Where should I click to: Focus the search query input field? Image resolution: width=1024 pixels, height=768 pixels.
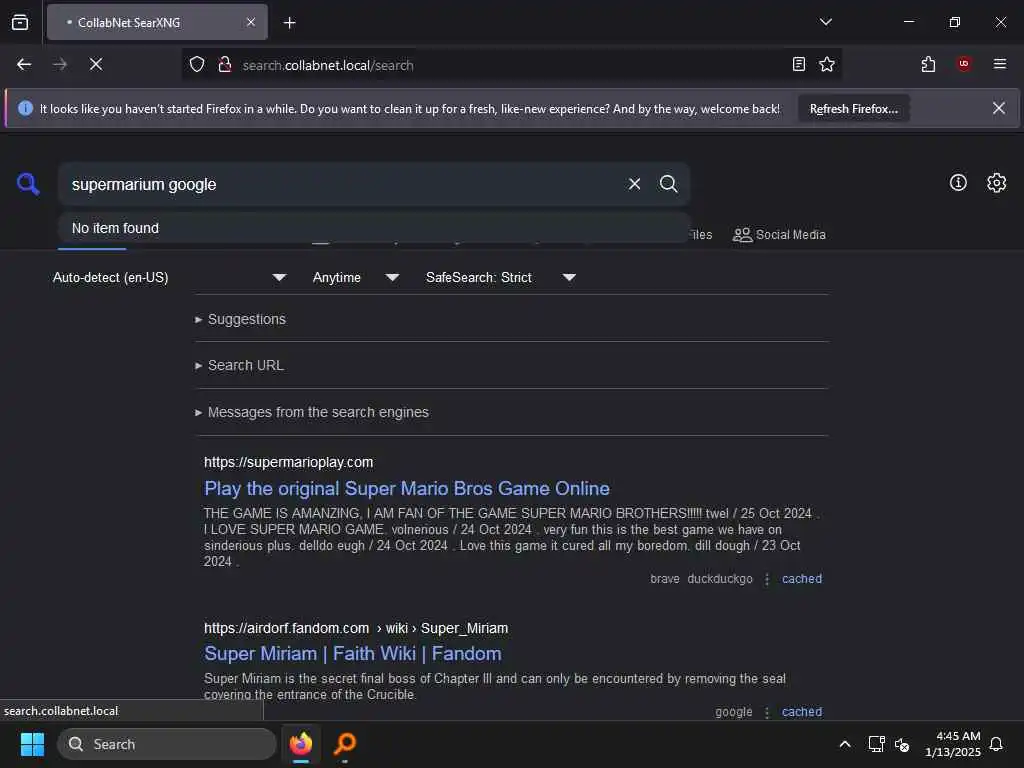(x=343, y=184)
